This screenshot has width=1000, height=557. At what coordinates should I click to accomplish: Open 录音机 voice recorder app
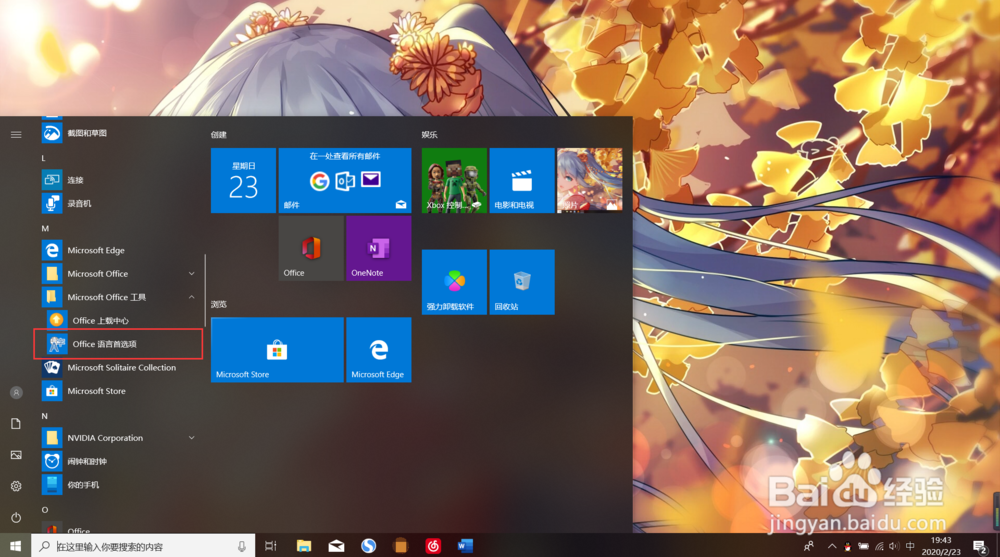[x=119, y=204]
